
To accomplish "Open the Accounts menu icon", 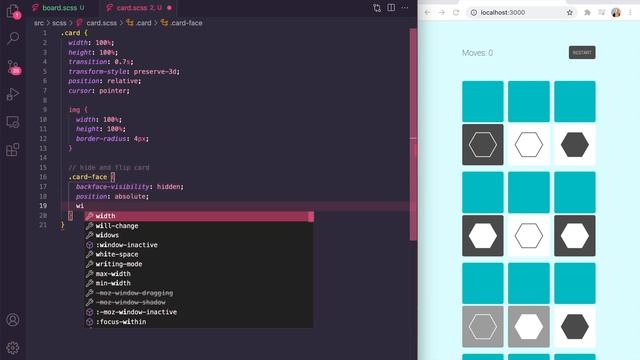I will pos(13,320).
